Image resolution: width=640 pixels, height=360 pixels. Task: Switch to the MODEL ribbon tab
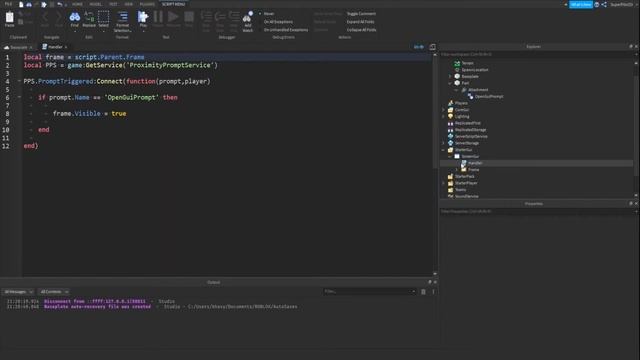96,4
